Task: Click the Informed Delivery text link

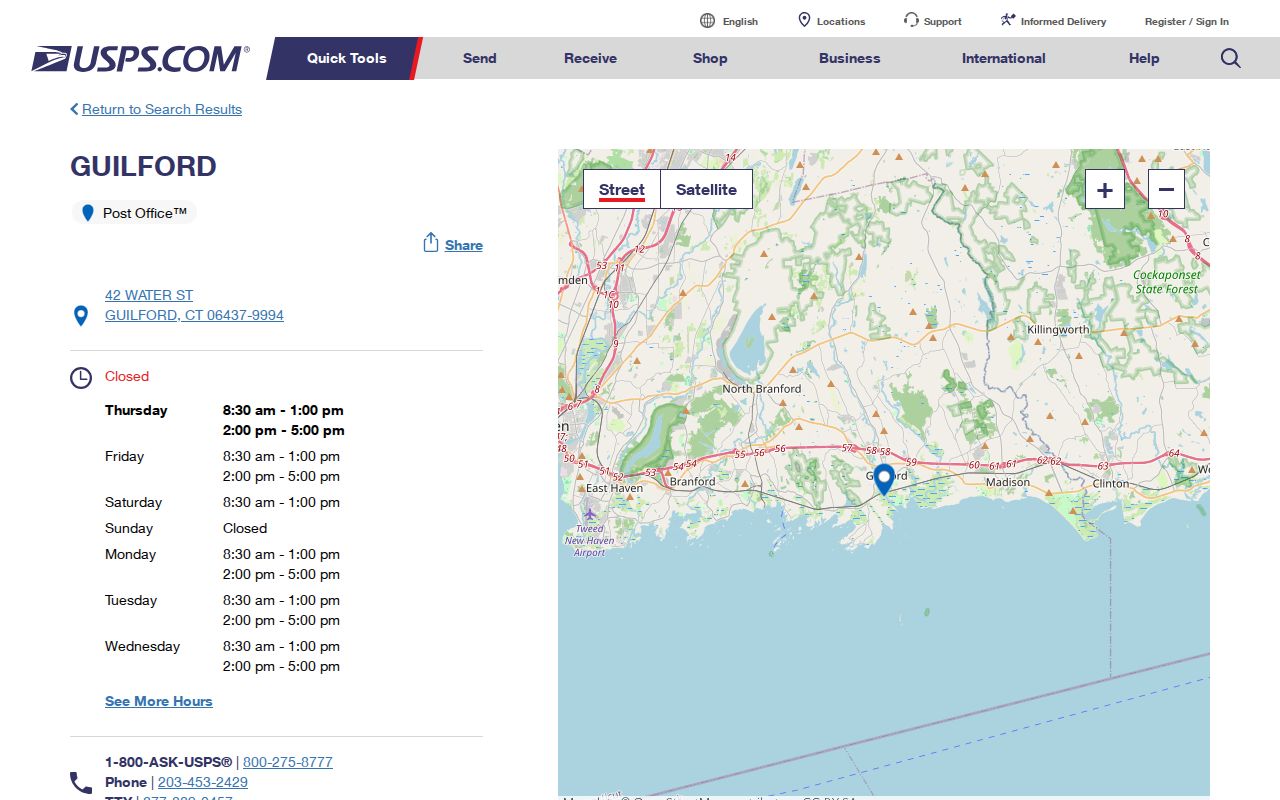Action: (x=1064, y=21)
